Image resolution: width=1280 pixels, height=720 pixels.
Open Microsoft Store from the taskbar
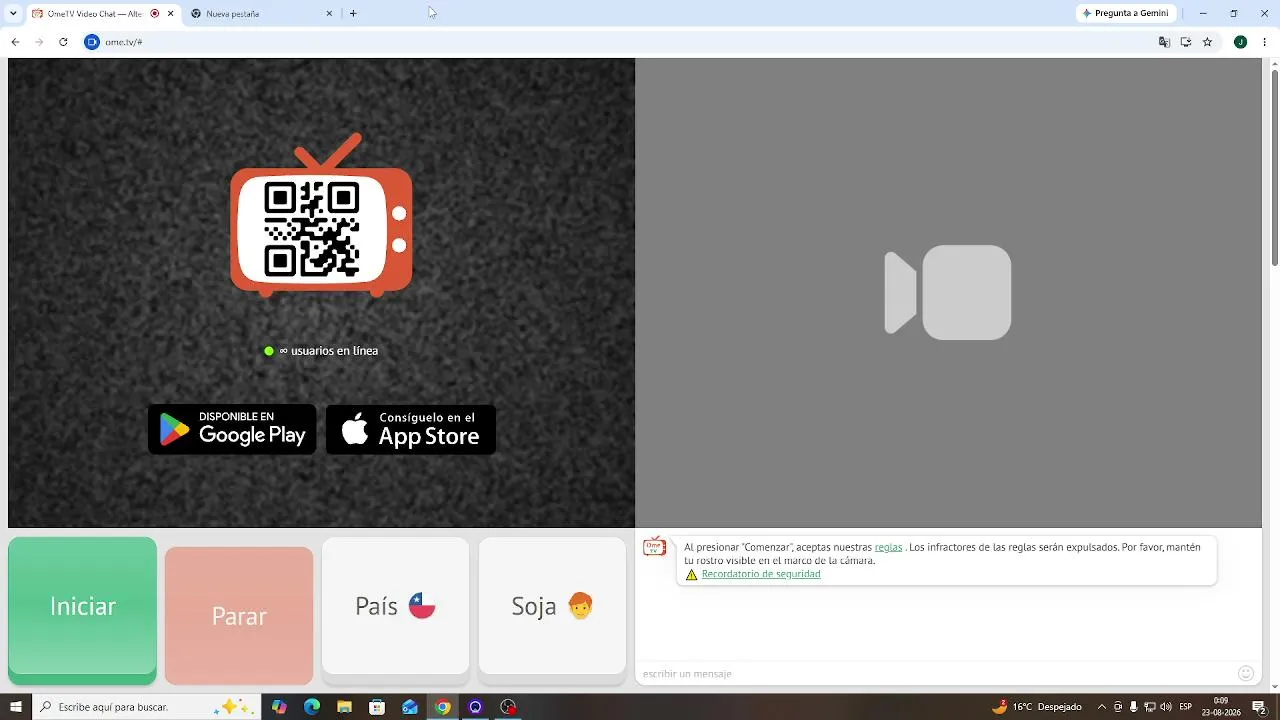[377, 707]
